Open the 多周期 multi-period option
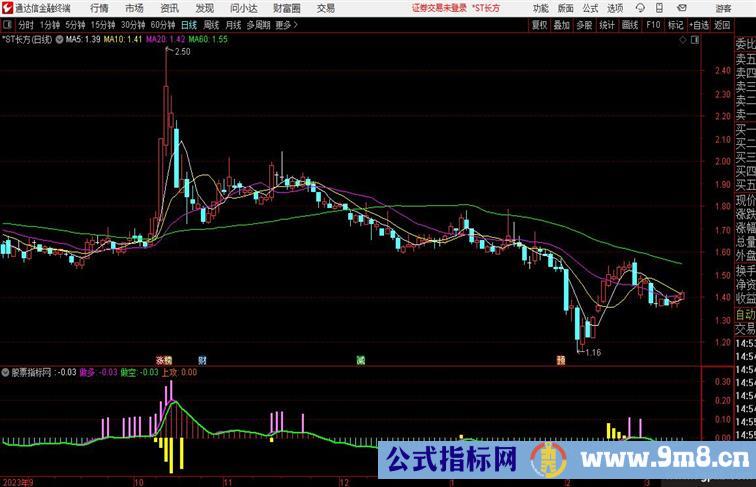The image size is (756, 487). [x=258, y=25]
